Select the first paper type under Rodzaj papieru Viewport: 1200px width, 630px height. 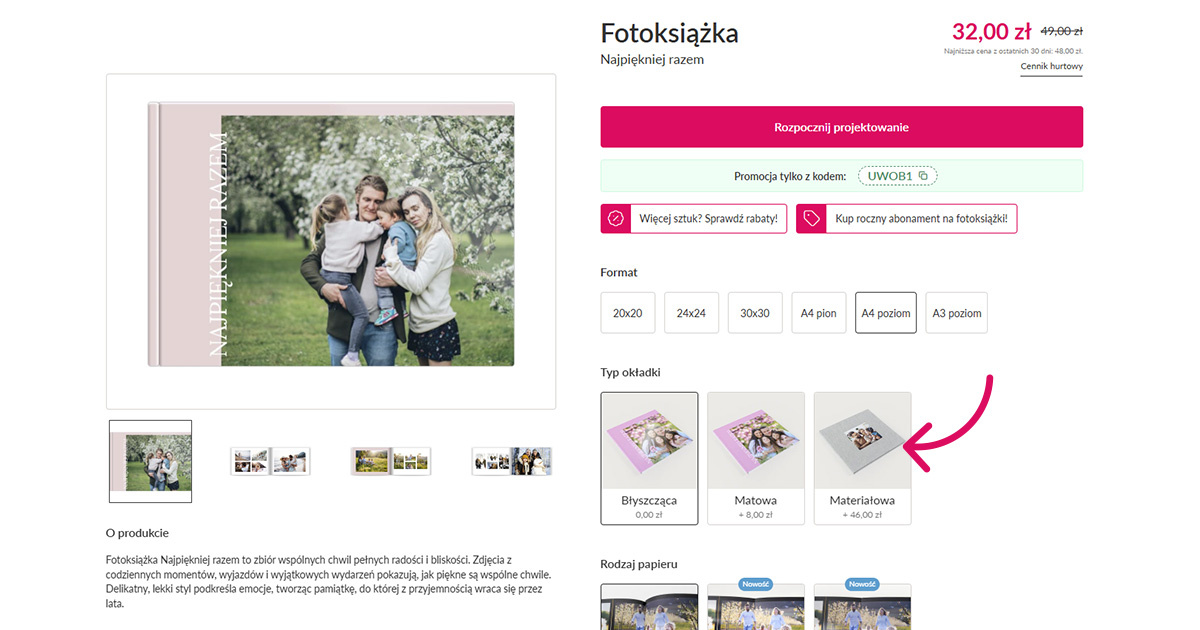tap(650, 607)
